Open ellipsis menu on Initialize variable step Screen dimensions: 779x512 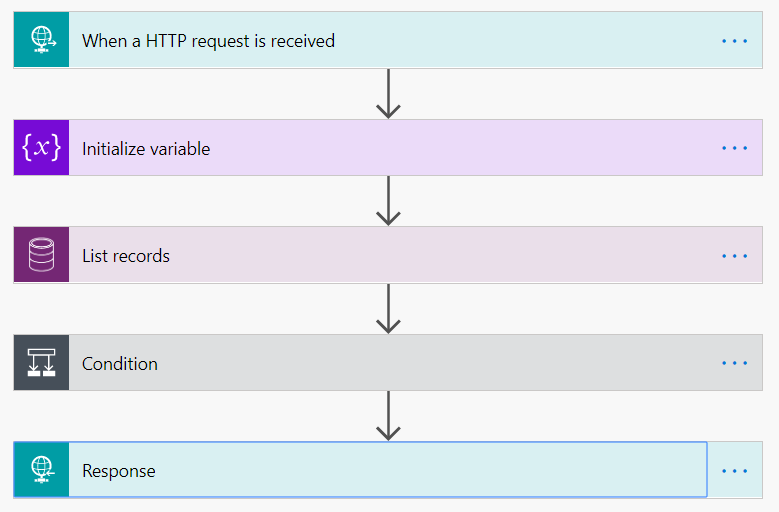734,148
